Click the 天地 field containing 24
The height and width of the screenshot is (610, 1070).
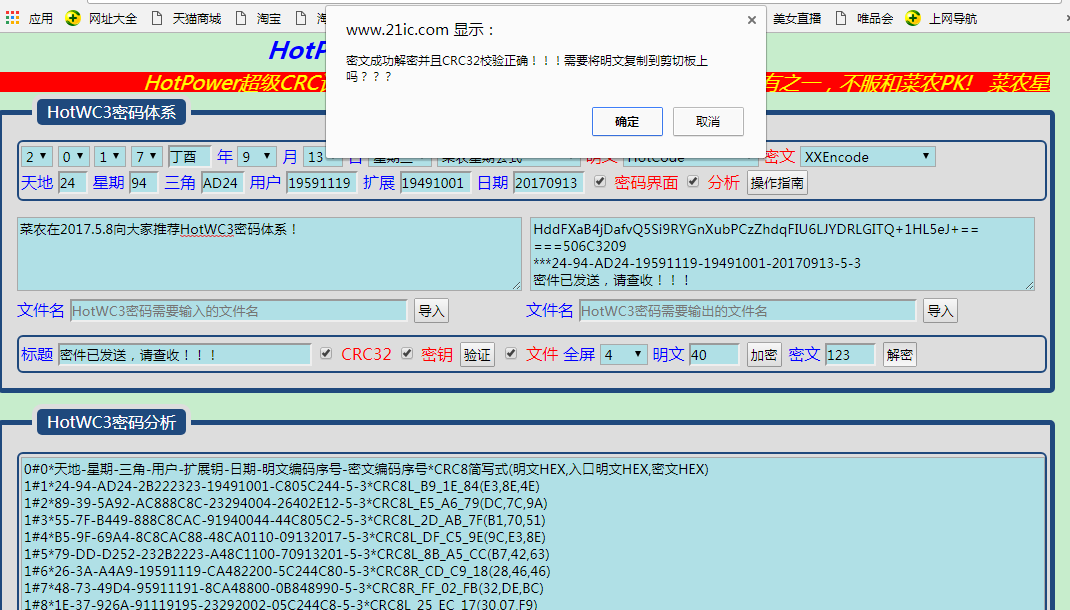(72, 183)
